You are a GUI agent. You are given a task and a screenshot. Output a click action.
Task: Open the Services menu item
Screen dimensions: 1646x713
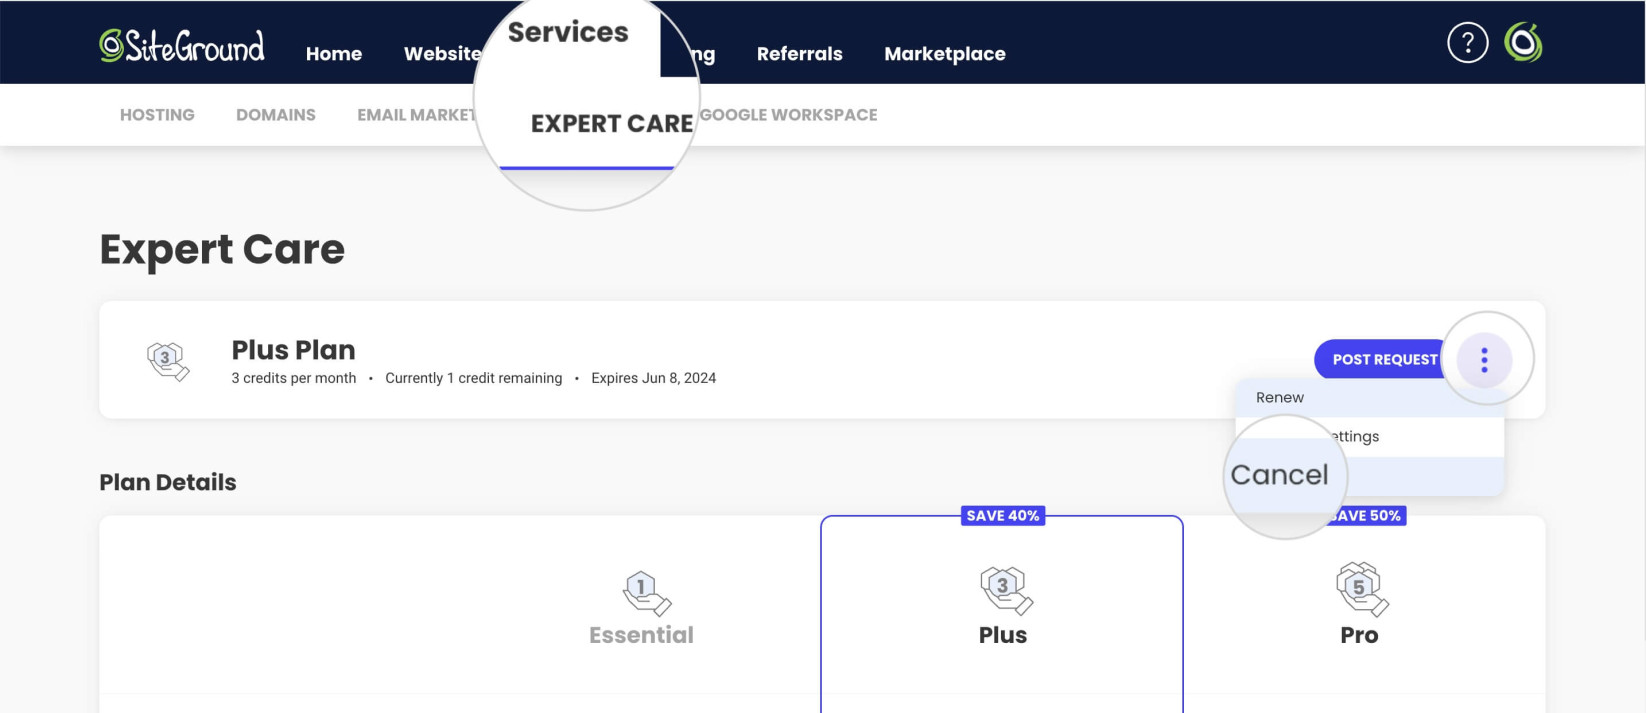point(568,32)
